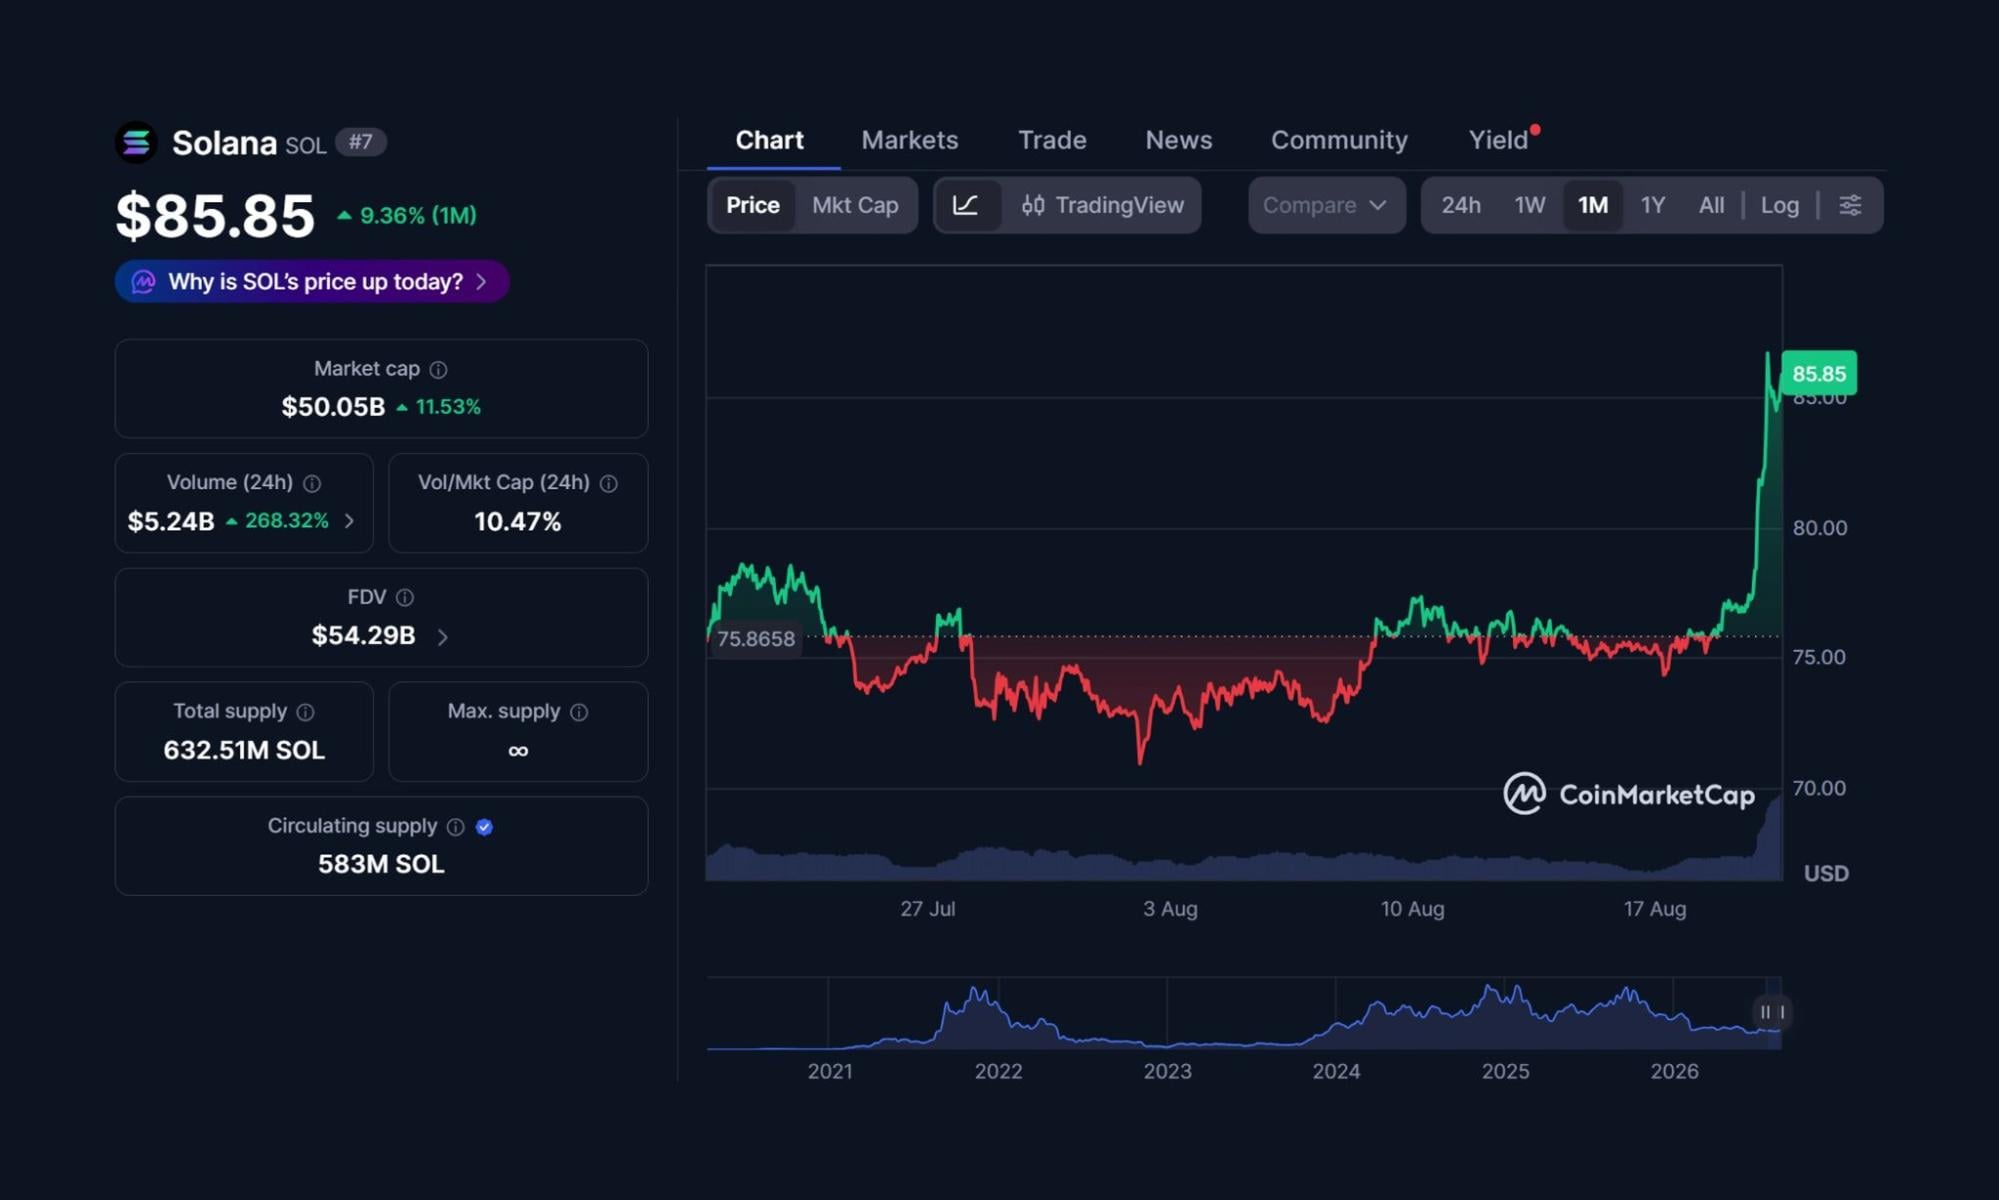Image resolution: width=1999 pixels, height=1200 pixels.
Task: Click the timeline range pause handle
Action: tap(1772, 1012)
